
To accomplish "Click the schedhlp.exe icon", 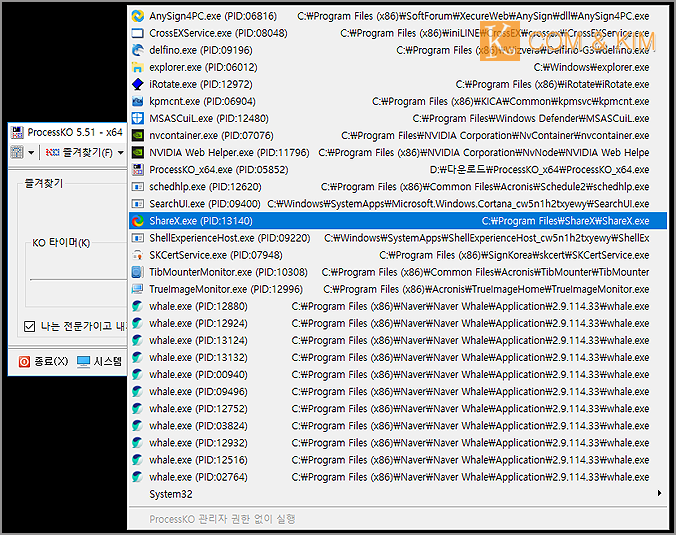I will [138, 187].
